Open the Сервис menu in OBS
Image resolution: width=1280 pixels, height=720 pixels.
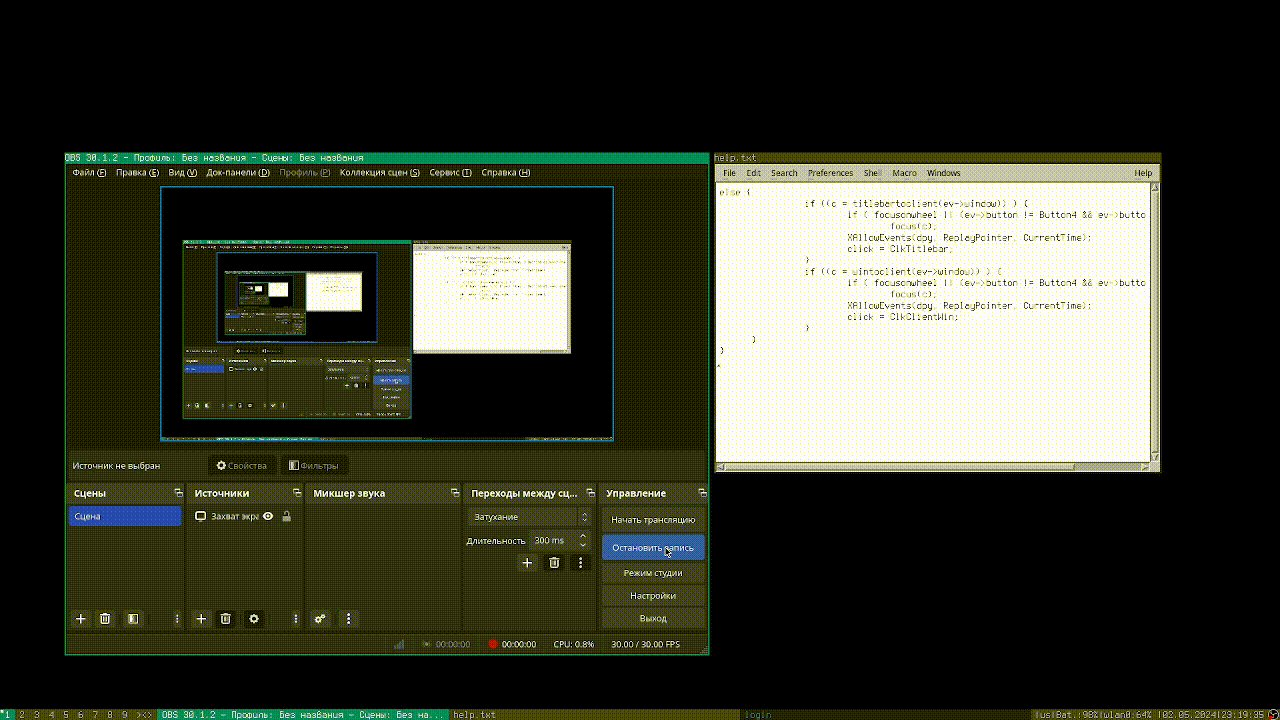(450, 173)
